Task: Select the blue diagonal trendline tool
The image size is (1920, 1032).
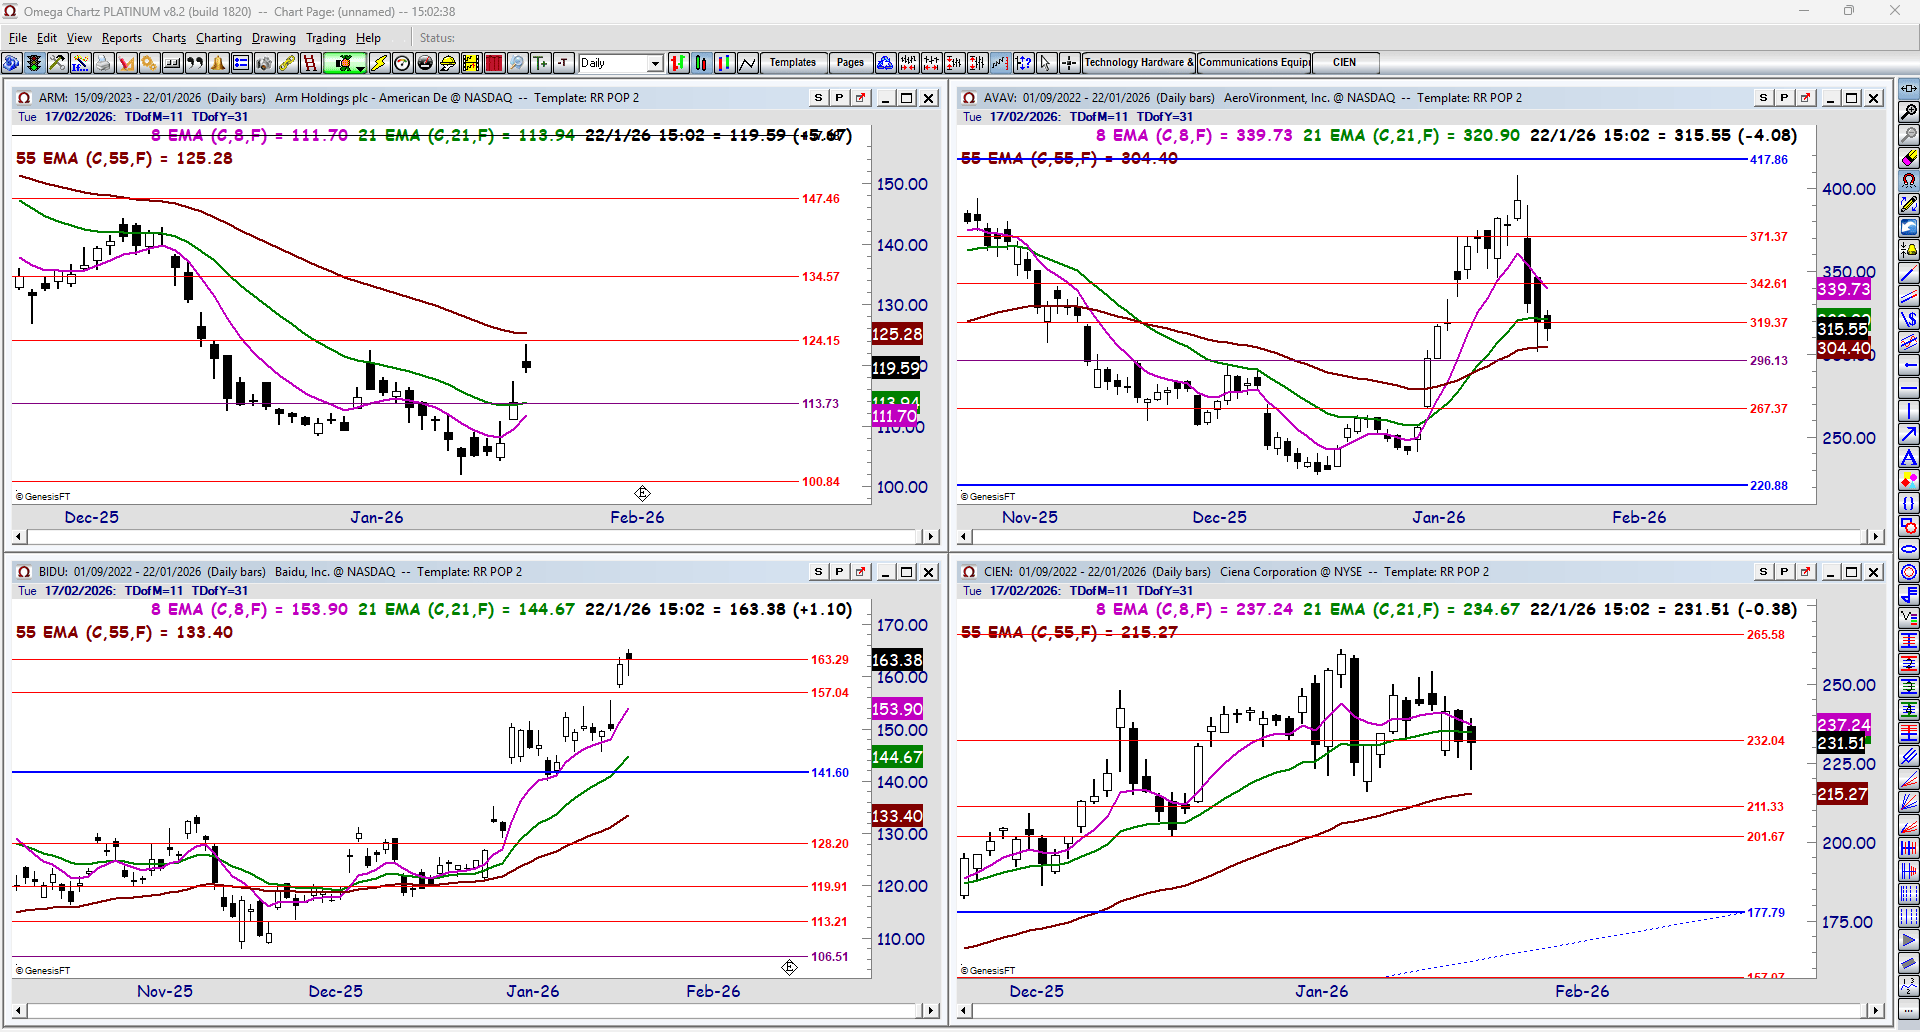Action: (1909, 273)
